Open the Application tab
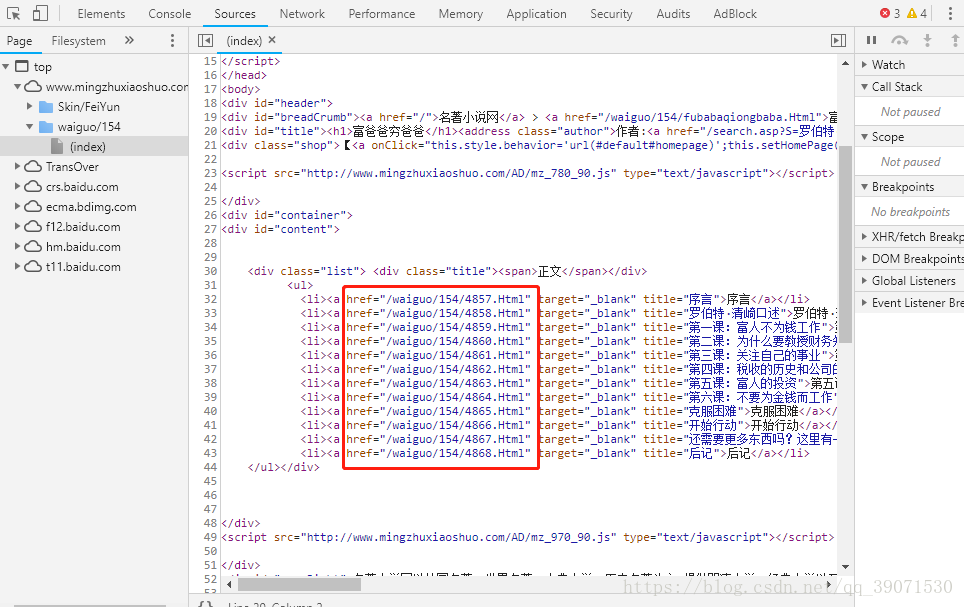 pyautogui.click(x=537, y=14)
